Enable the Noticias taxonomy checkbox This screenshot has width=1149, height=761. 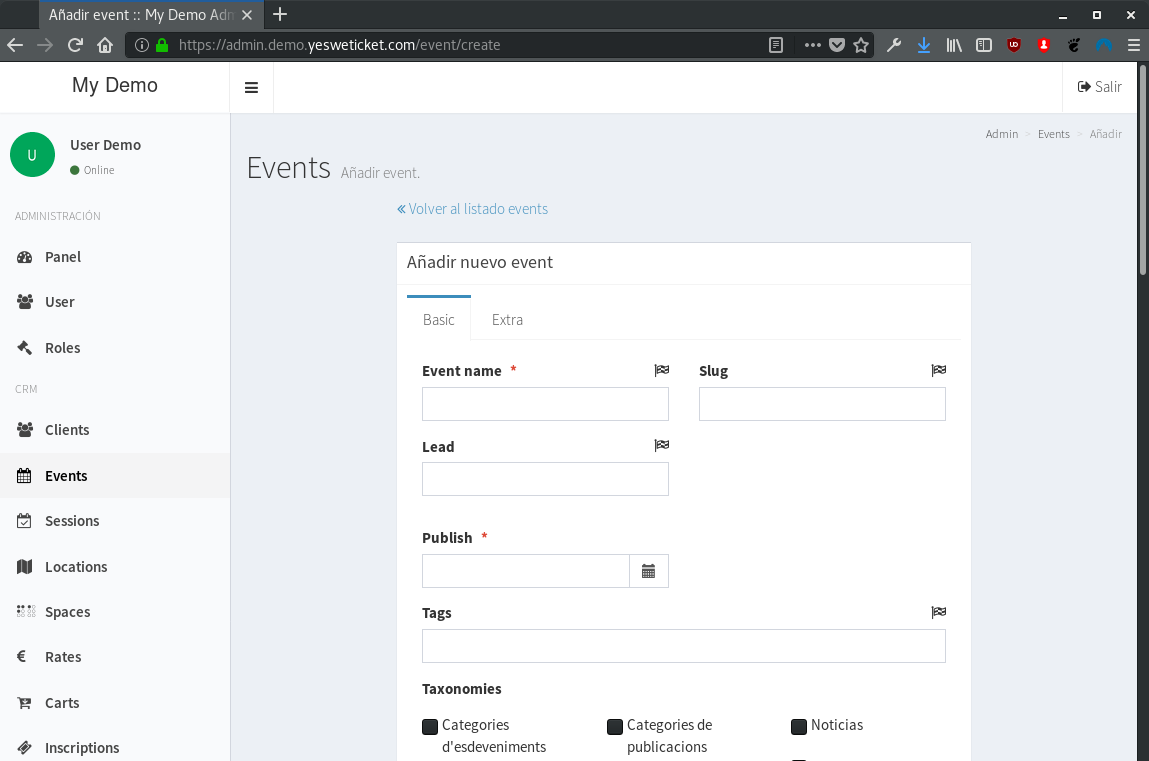tap(799, 726)
